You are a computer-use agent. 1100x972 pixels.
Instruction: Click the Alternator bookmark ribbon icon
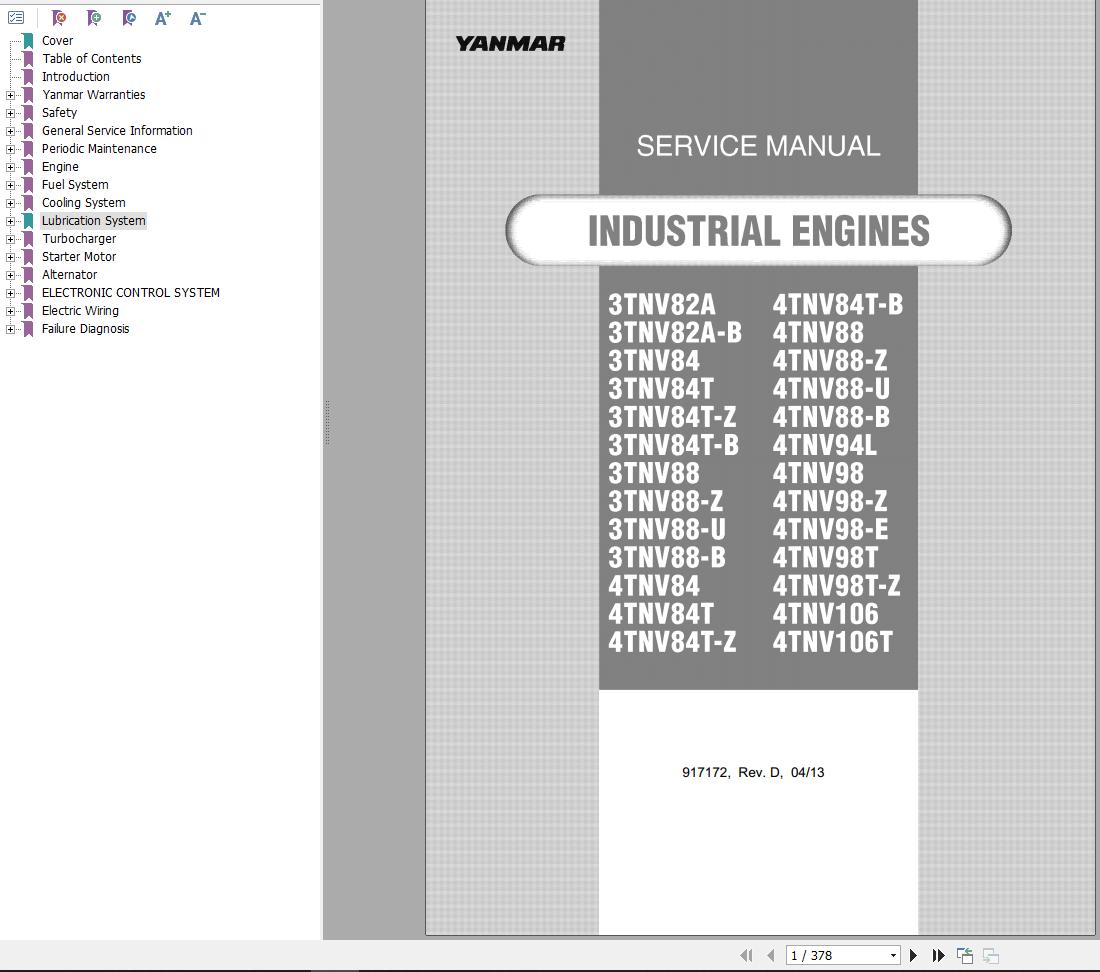coord(28,275)
